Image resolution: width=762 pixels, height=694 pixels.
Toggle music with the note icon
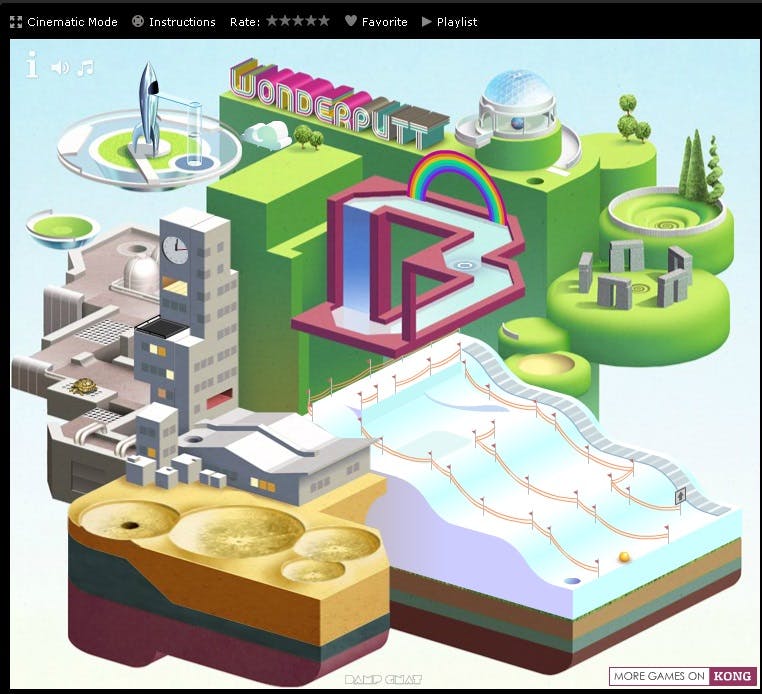(x=85, y=68)
